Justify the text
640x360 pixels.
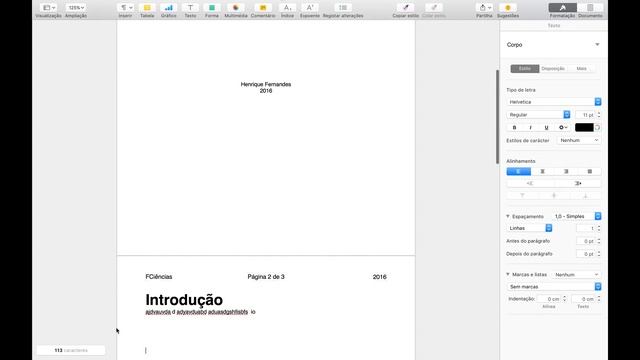point(589,171)
